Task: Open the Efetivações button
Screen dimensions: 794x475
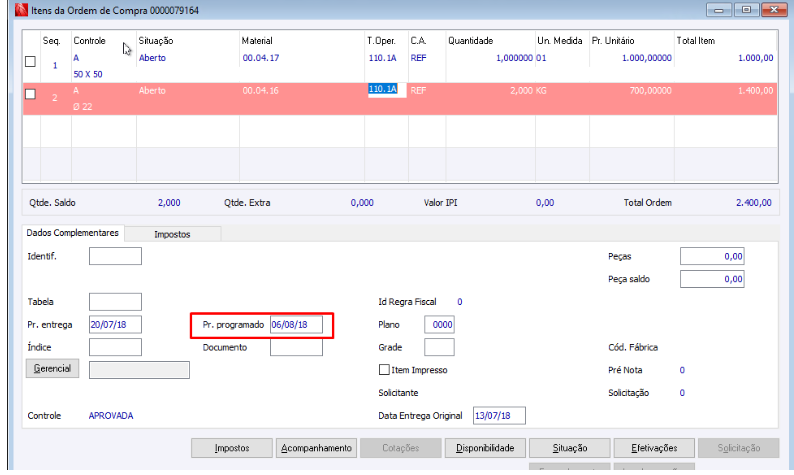Action: (654, 448)
